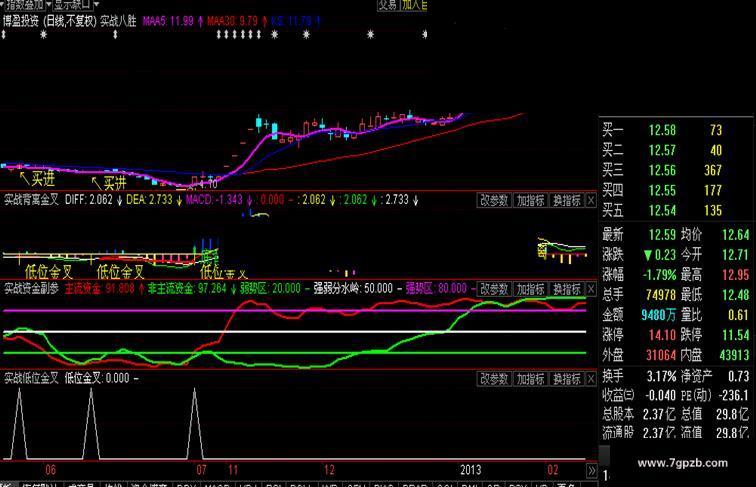The height and width of the screenshot is (487, 756).
Task: Click the 加入自 button at the top
Action: [414, 5]
